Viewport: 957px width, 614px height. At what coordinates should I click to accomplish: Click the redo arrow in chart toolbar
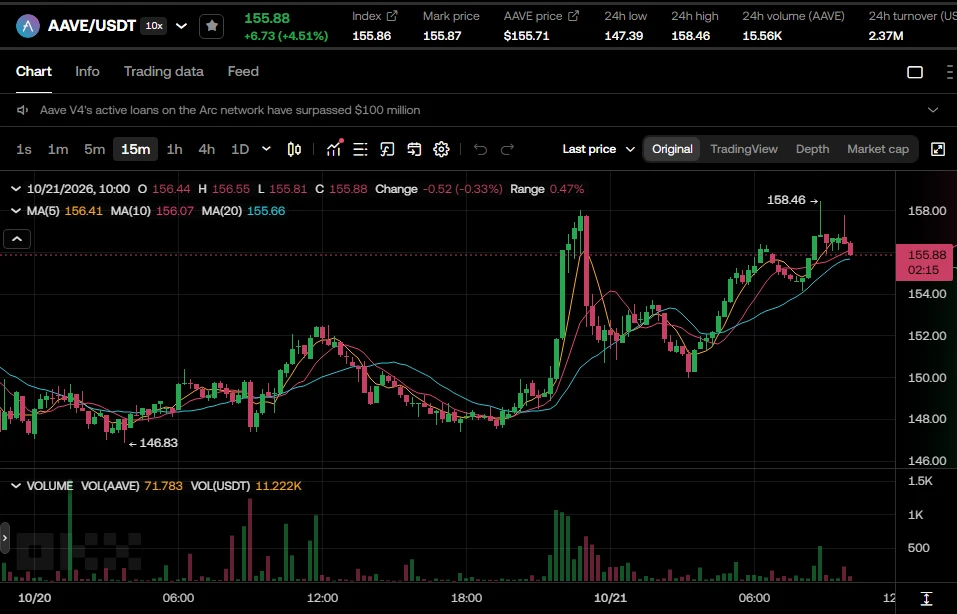pos(507,149)
